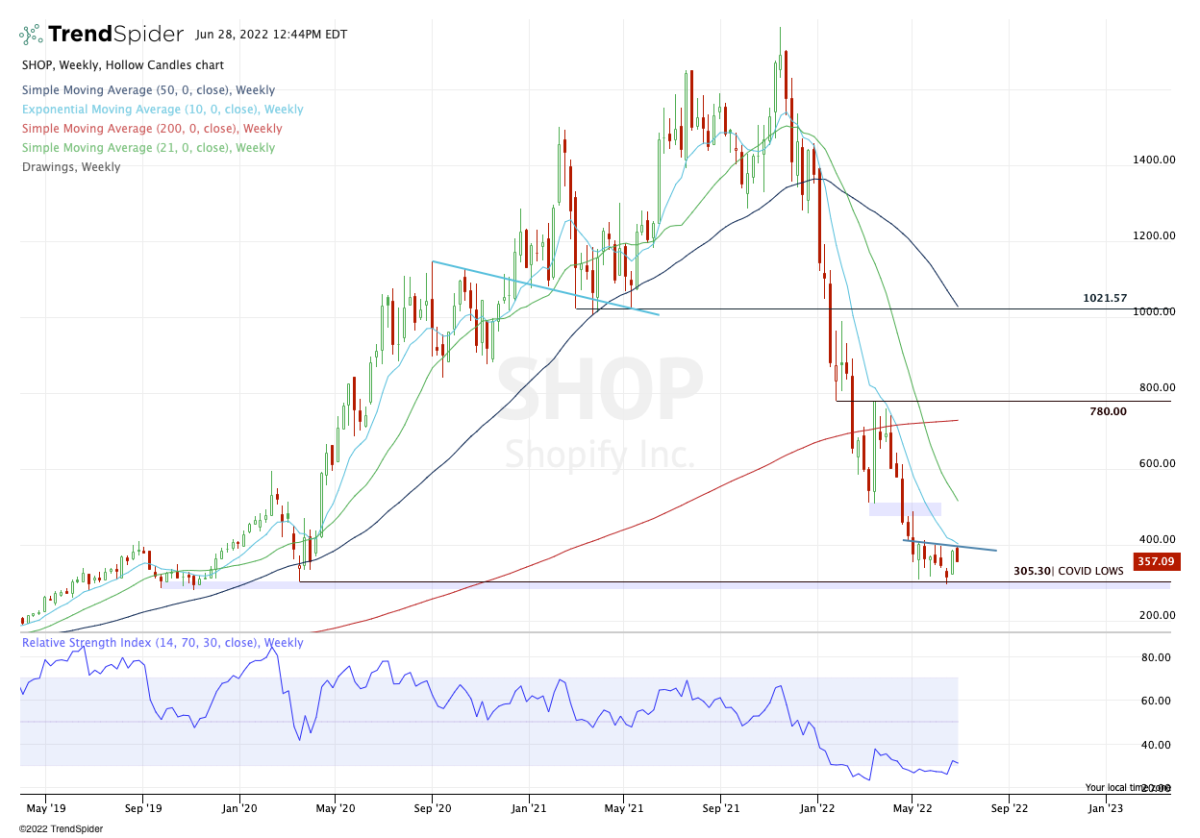
Task: Click the ©2022 TrendSpider copyright text
Action: 60,828
